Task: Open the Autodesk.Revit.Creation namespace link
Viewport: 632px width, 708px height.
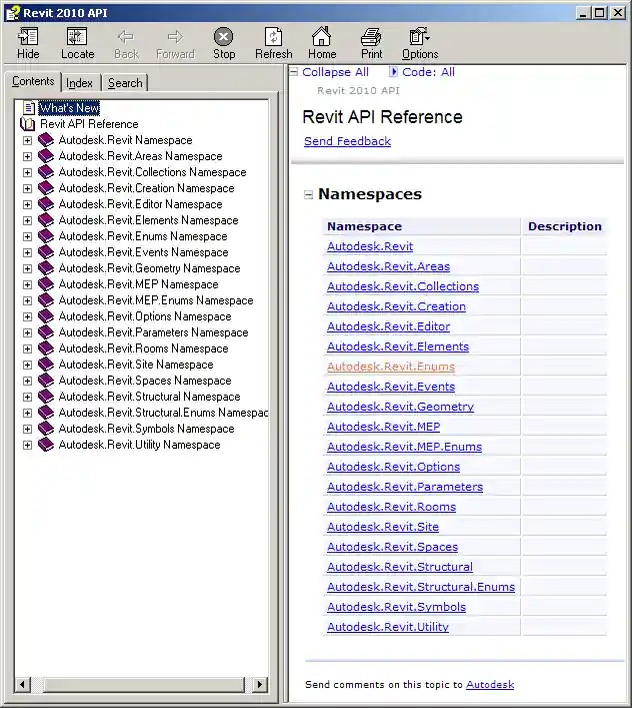Action: point(396,307)
